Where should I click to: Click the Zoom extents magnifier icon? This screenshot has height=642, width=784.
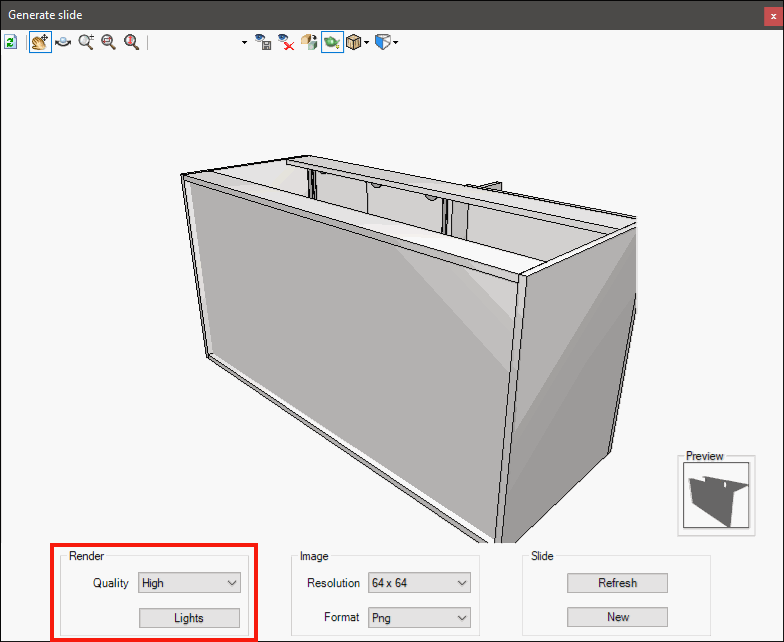point(132,42)
